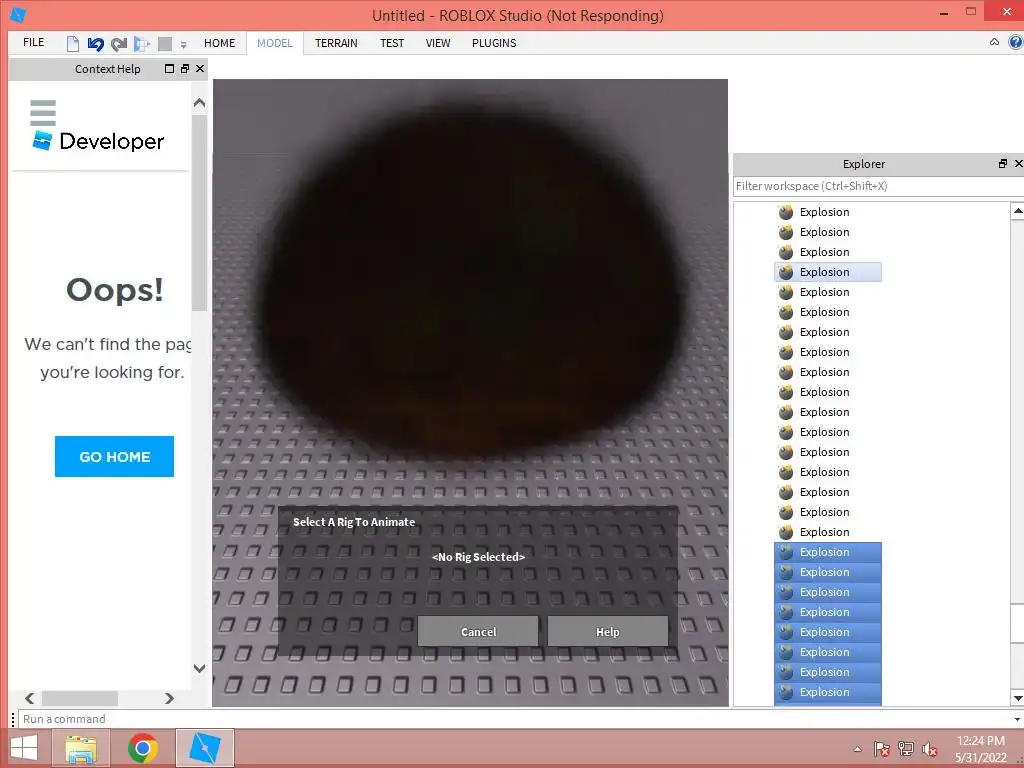The height and width of the screenshot is (768, 1024).
Task: Click the gray stop square icon
Action: click(x=165, y=44)
